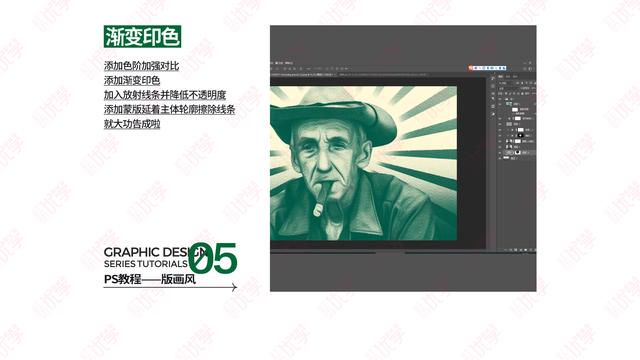640x360 pixels.
Task: Click the green 渐变印色 title banner
Action: [142, 37]
